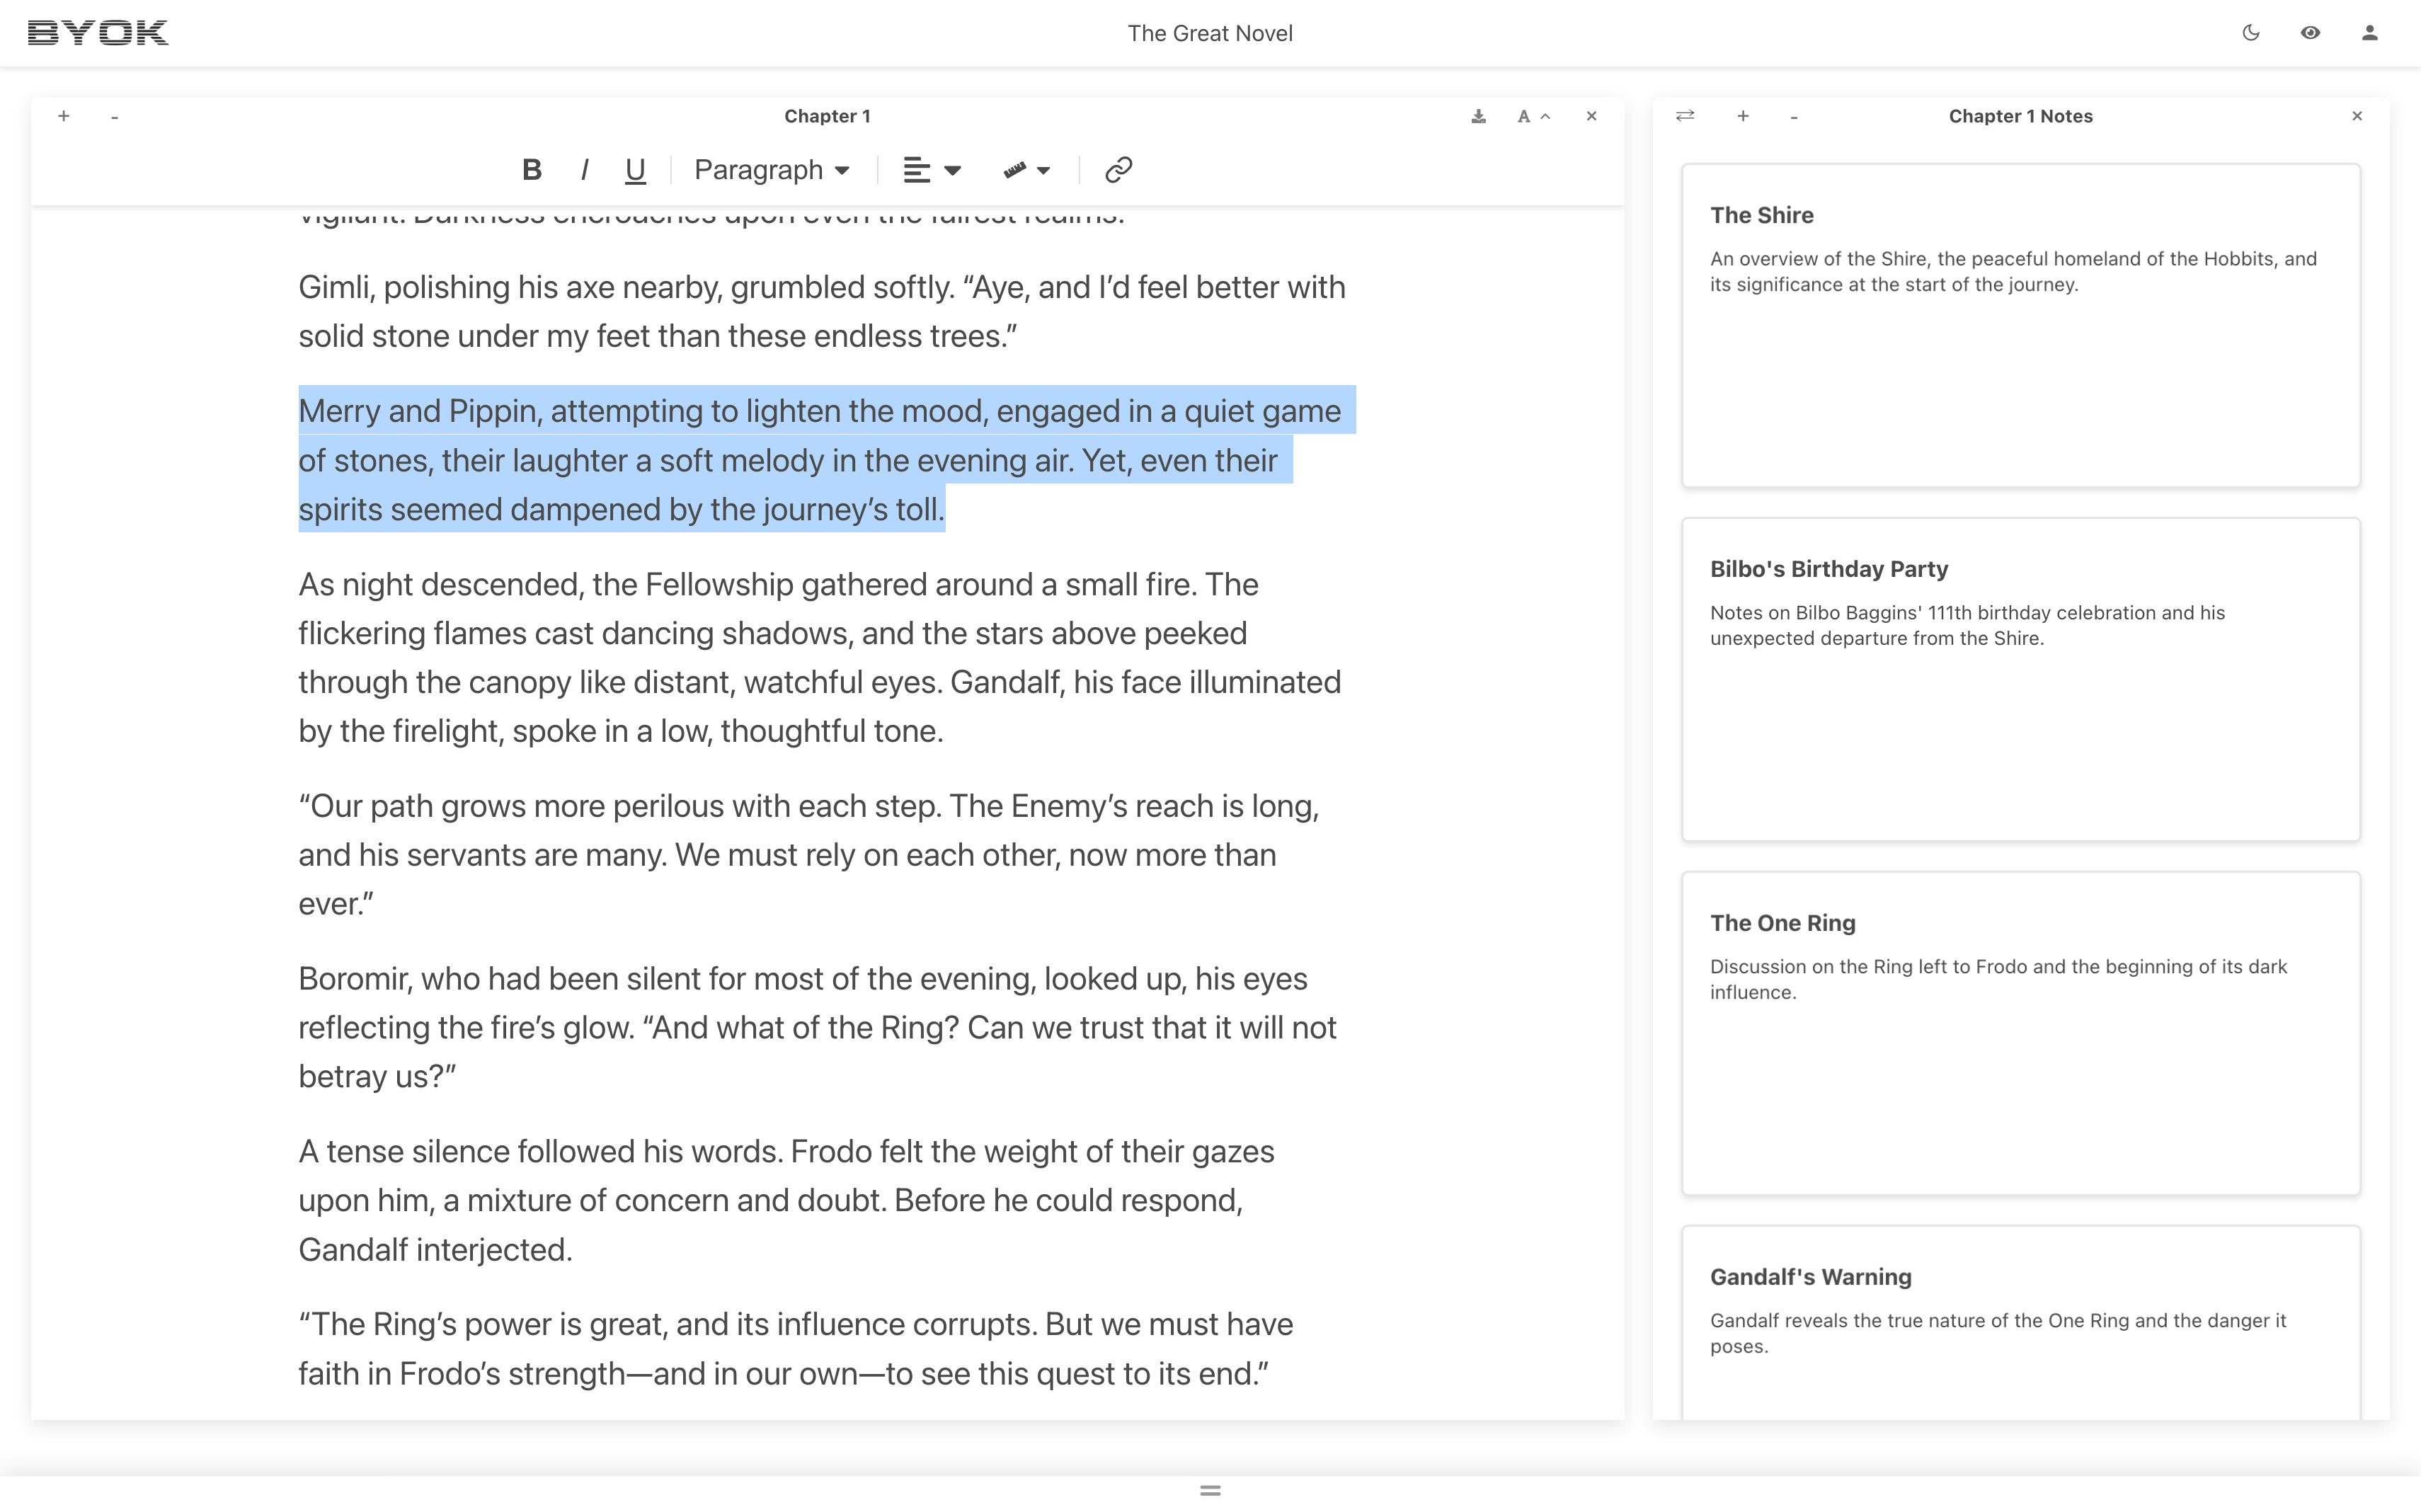The height and width of the screenshot is (1512, 2421).
Task: Open the highlighter color dropdown
Action: 1026,170
